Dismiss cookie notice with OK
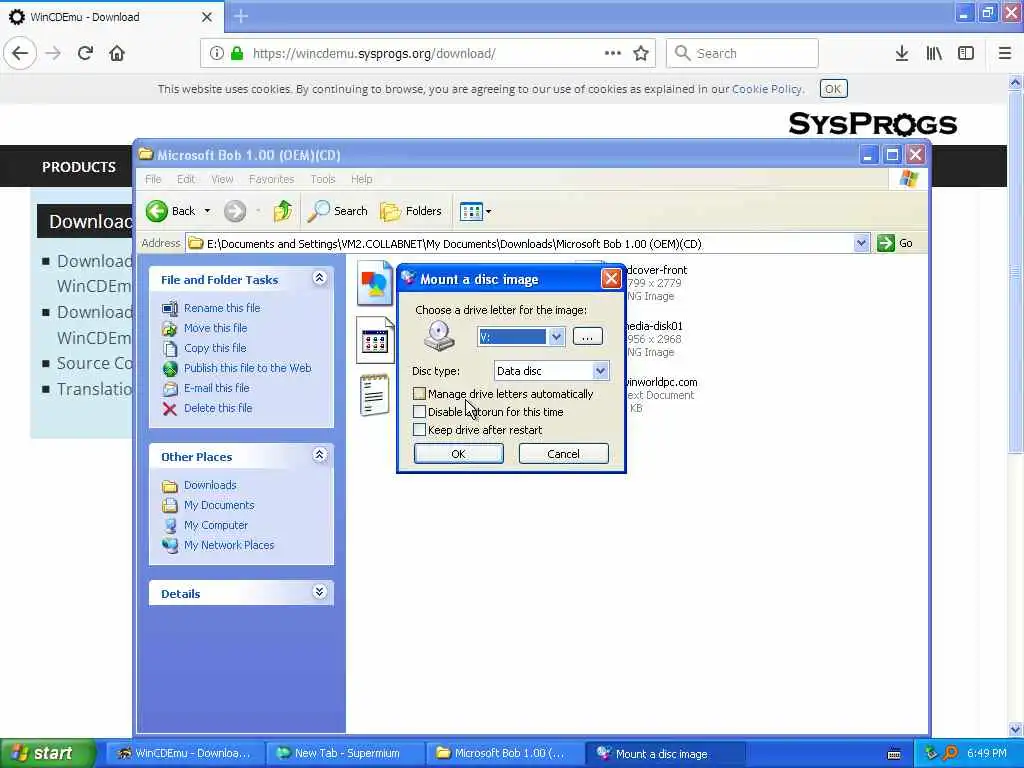 tap(833, 89)
